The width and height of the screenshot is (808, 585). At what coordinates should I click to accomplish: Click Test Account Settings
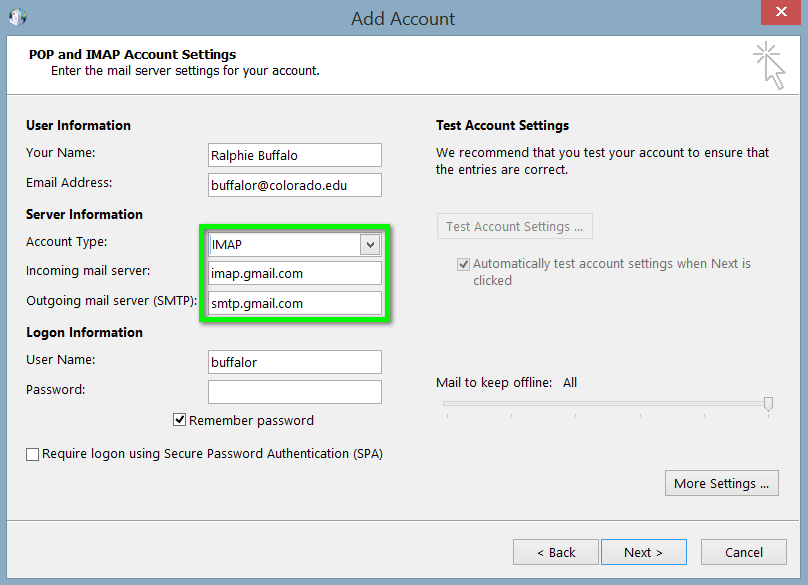514,226
